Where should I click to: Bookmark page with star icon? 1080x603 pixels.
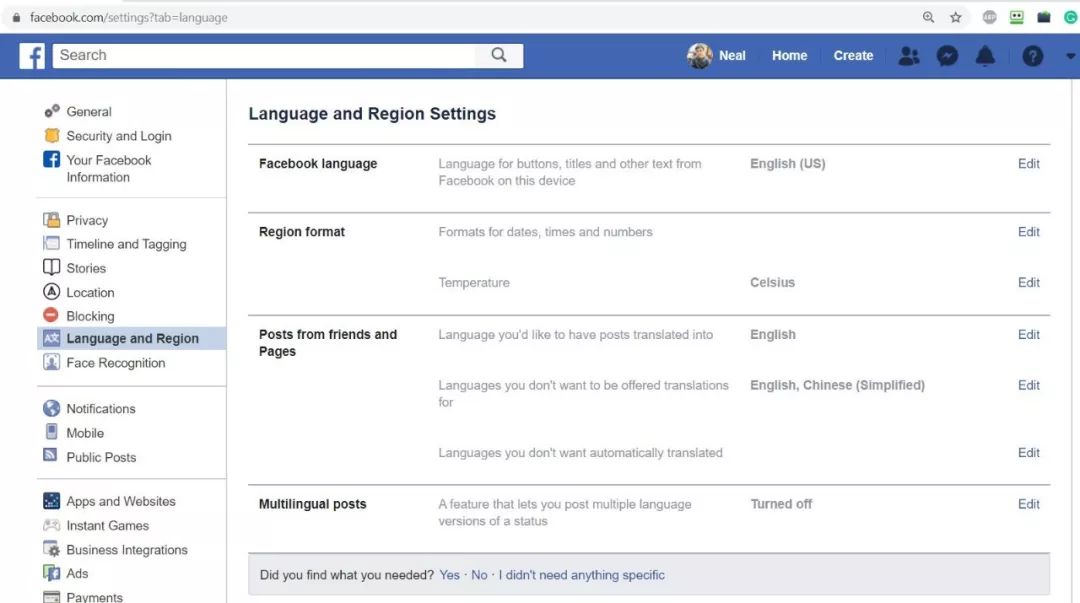956,17
